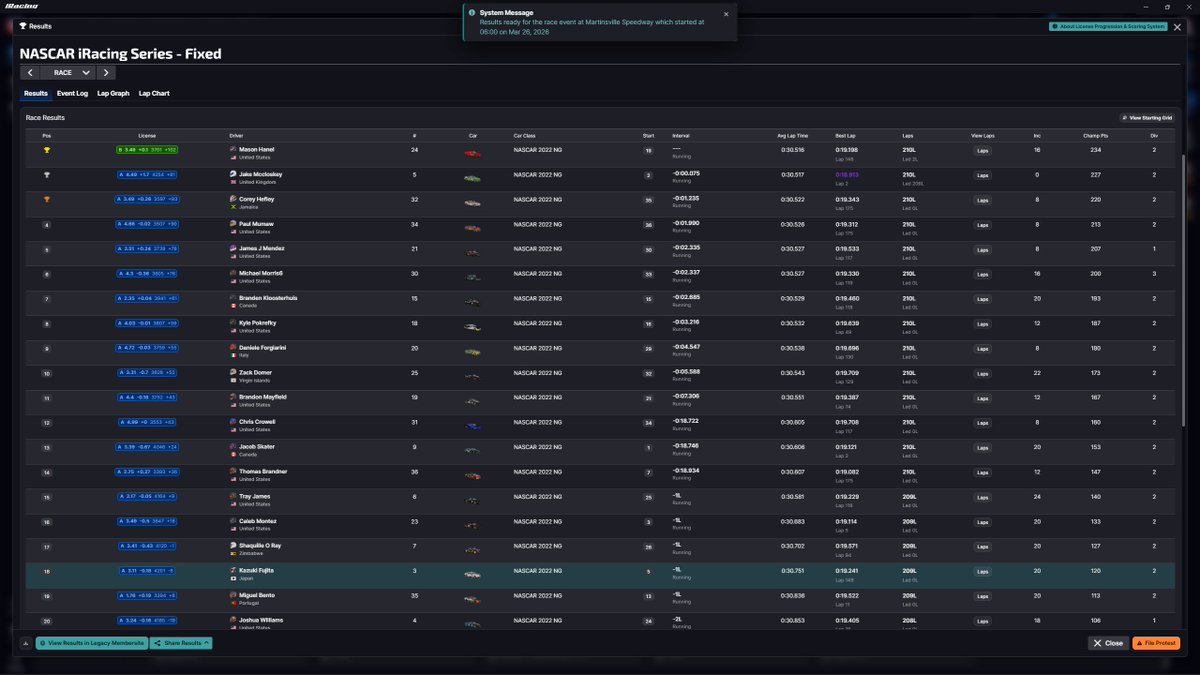
Task: Click the bronze trophy icon for Corey Hefley
Action: click(x=46, y=200)
